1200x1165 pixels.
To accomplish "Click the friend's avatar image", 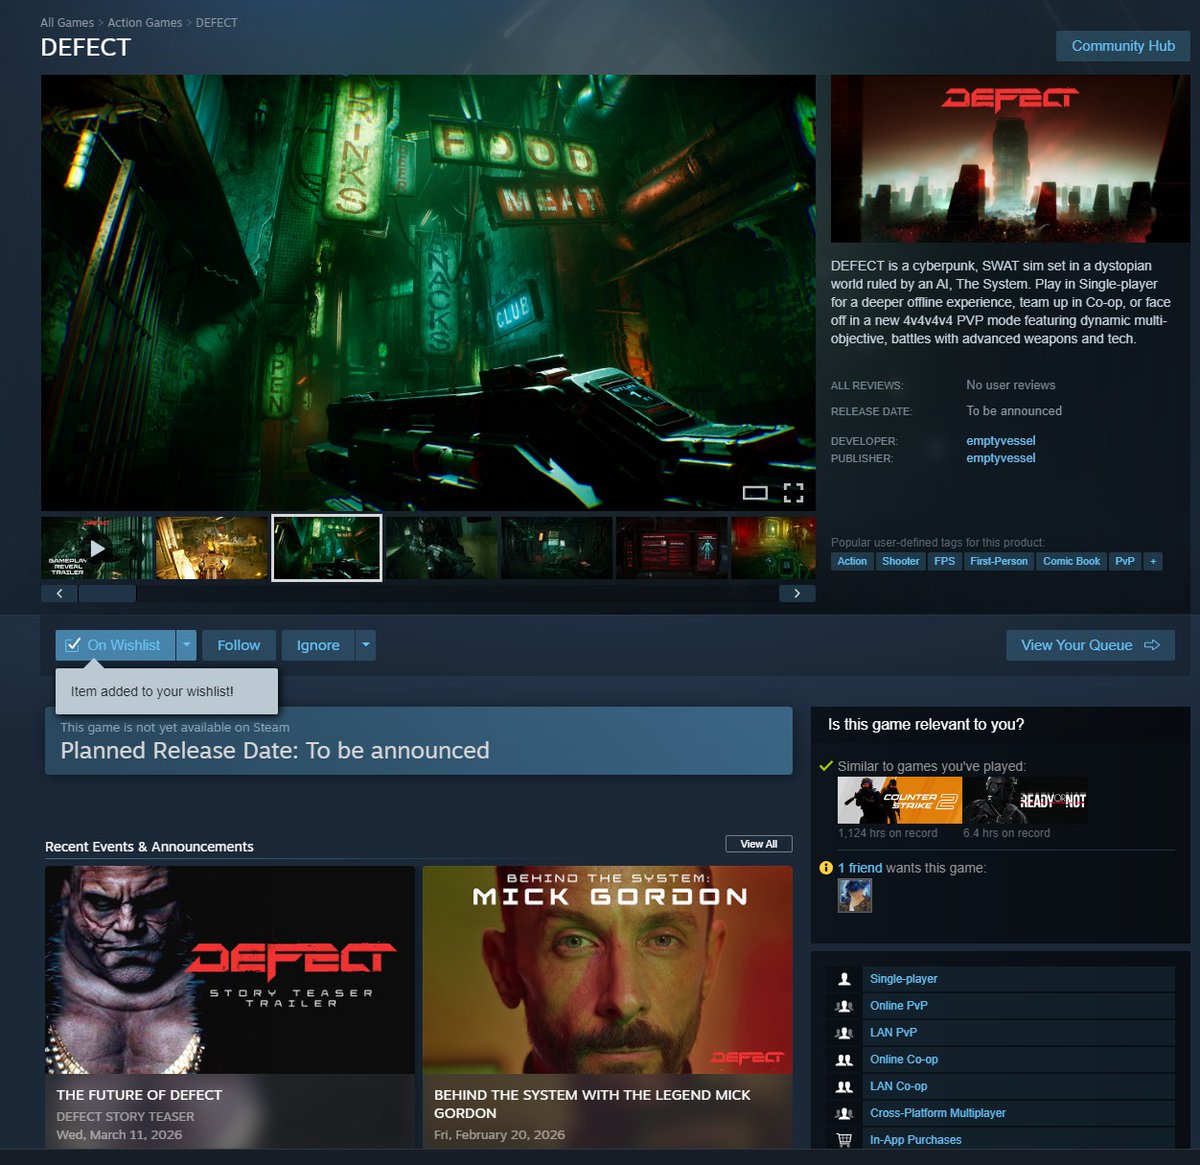I will (x=855, y=896).
